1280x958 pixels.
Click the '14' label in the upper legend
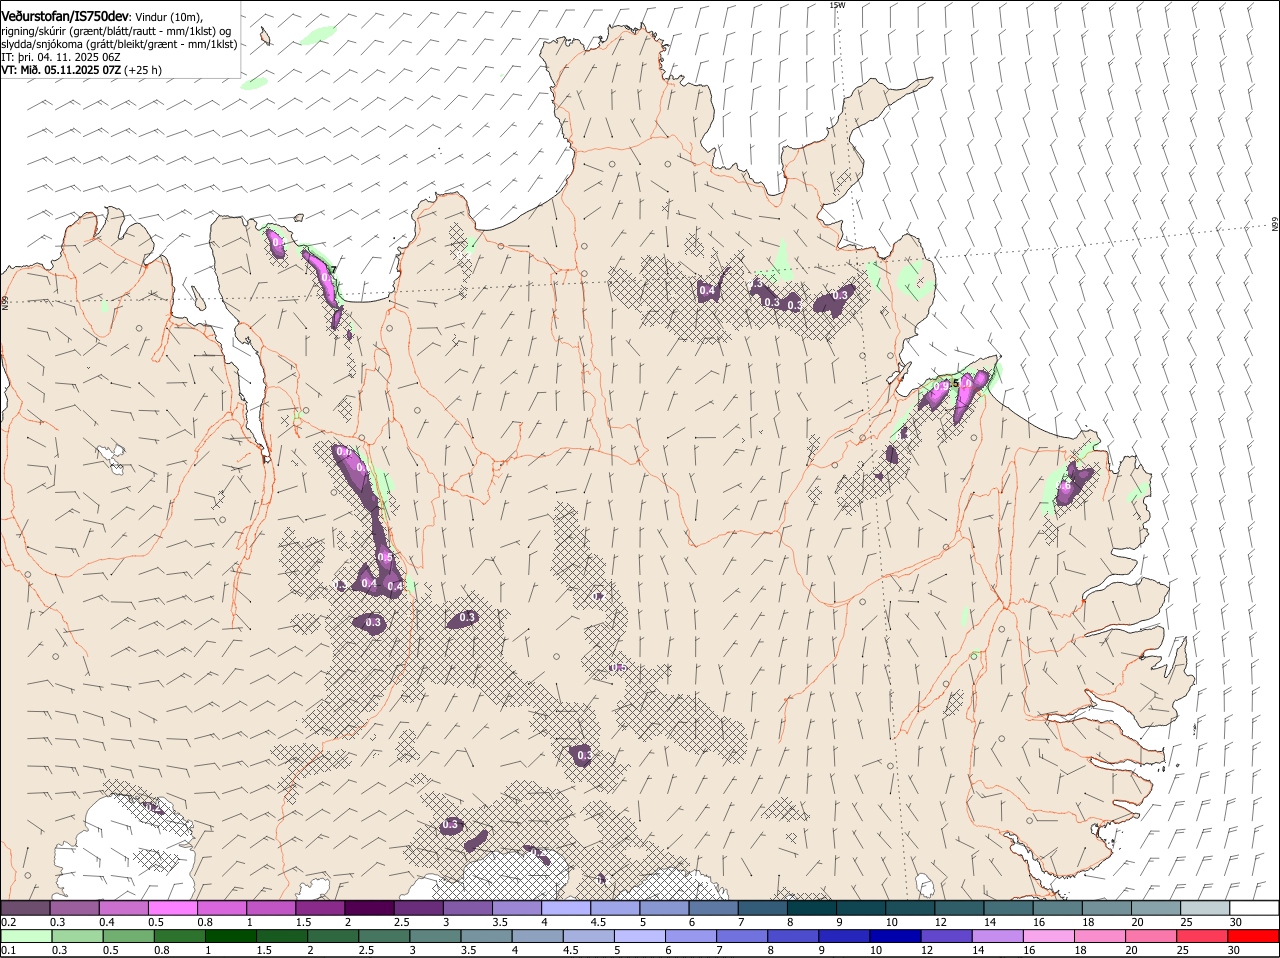(989, 922)
